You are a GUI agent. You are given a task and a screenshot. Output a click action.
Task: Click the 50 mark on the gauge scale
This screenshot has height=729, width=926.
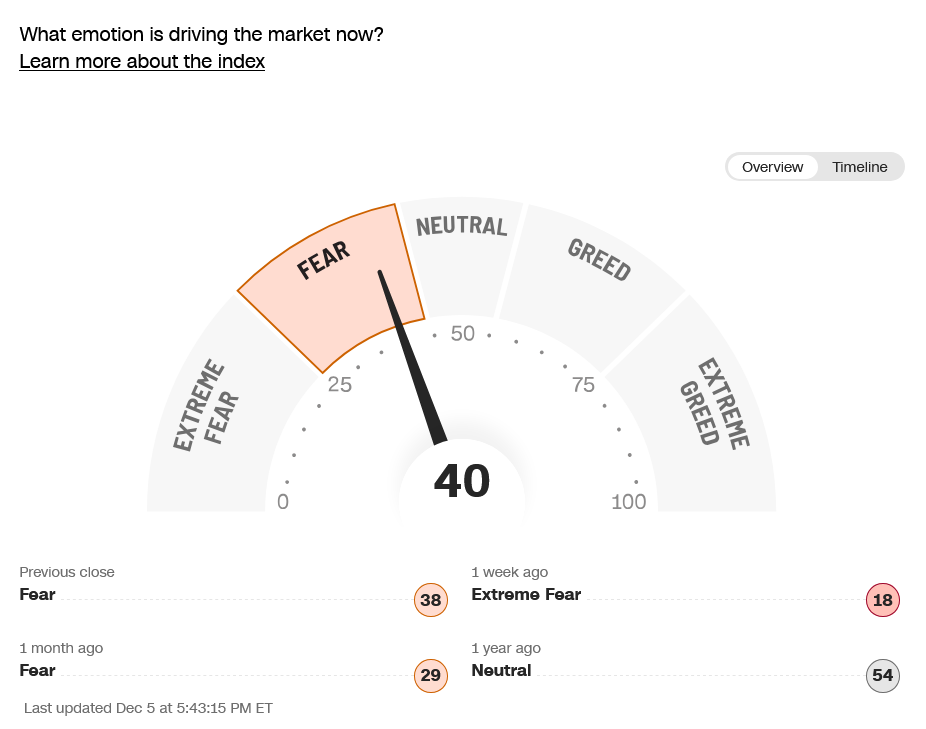[462, 333]
